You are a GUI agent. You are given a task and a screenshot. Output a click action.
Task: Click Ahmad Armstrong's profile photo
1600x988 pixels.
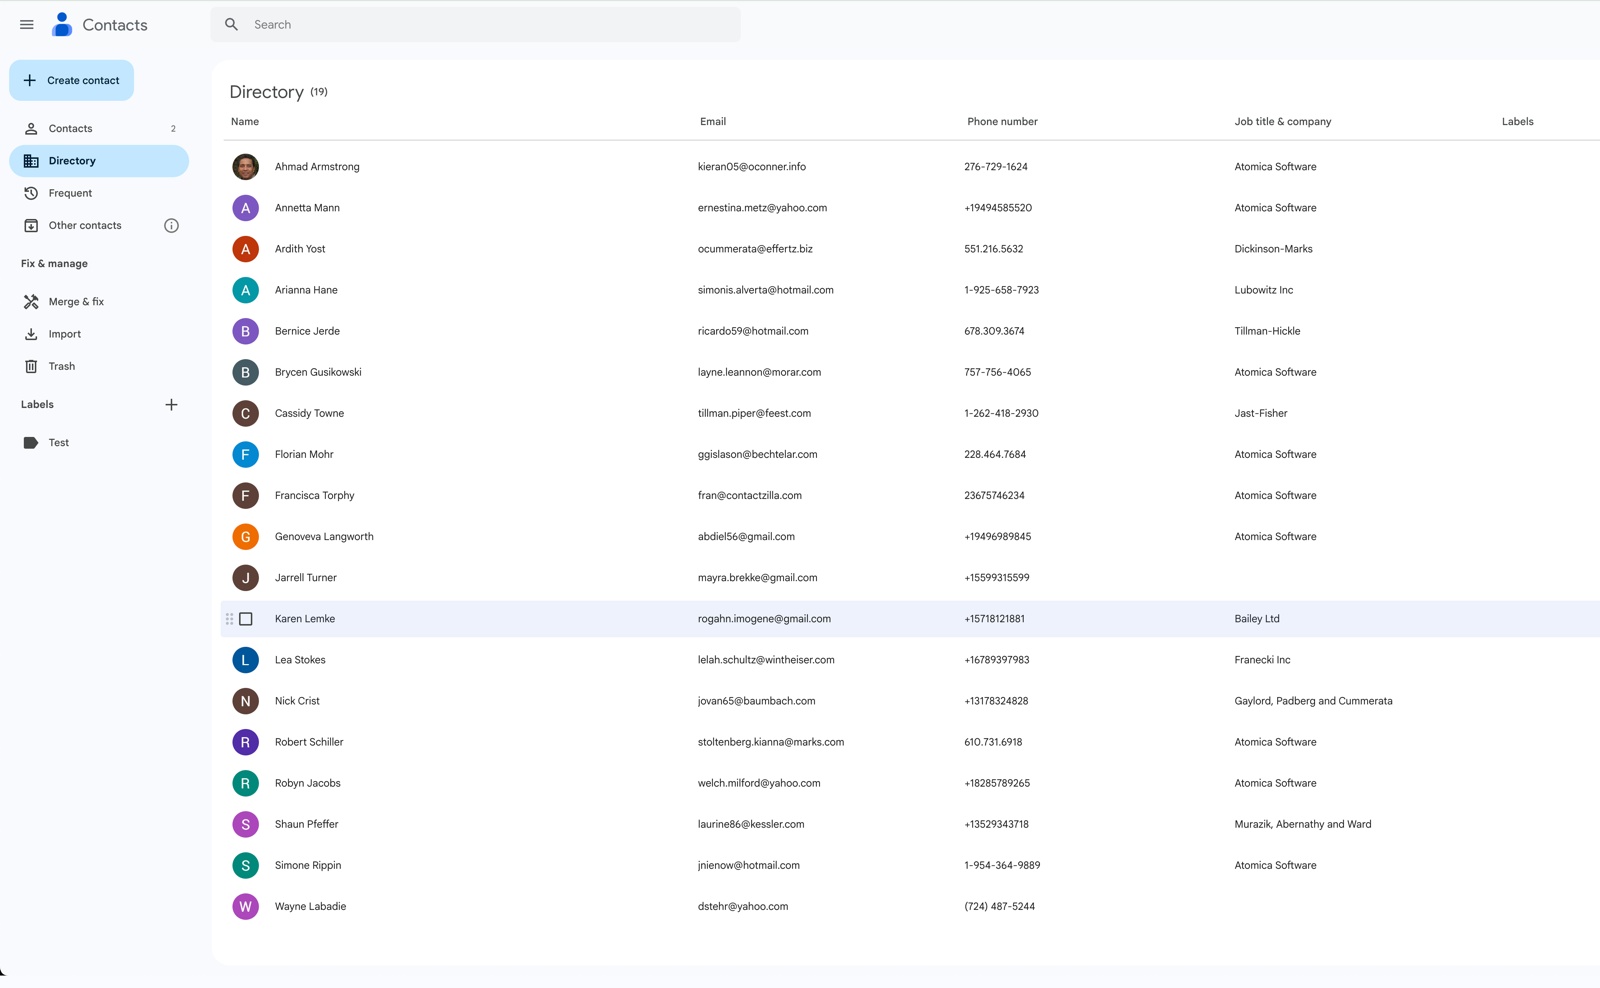click(245, 167)
